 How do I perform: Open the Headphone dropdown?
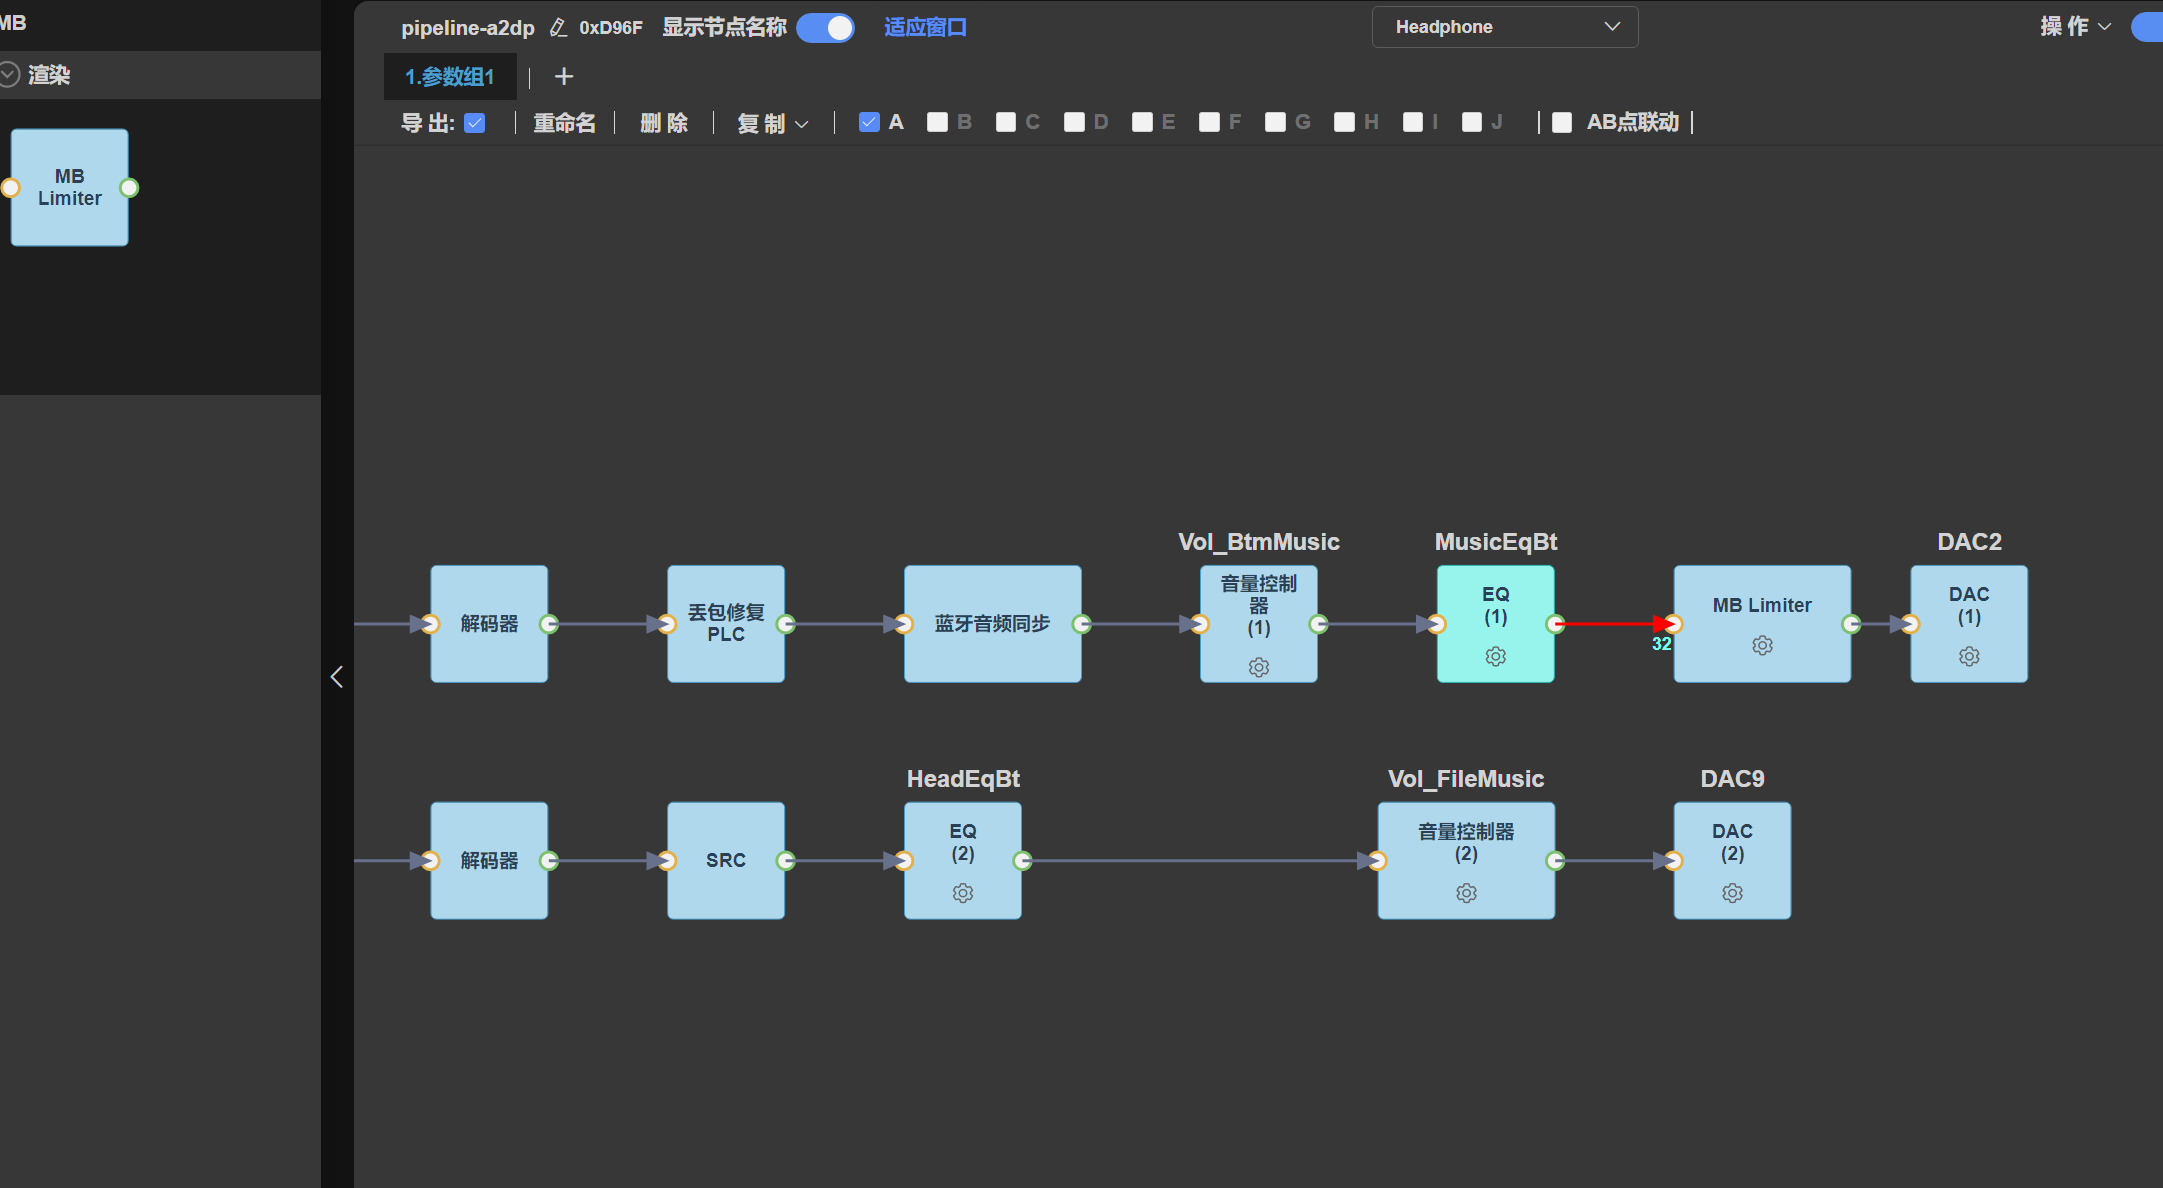coord(1505,27)
